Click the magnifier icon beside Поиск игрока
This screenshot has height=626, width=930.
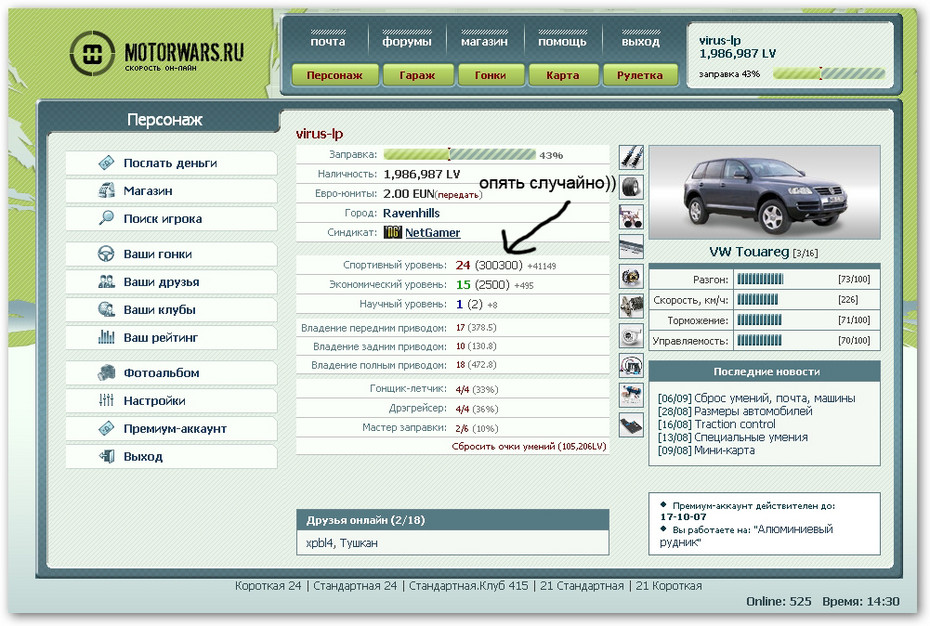click(x=106, y=218)
